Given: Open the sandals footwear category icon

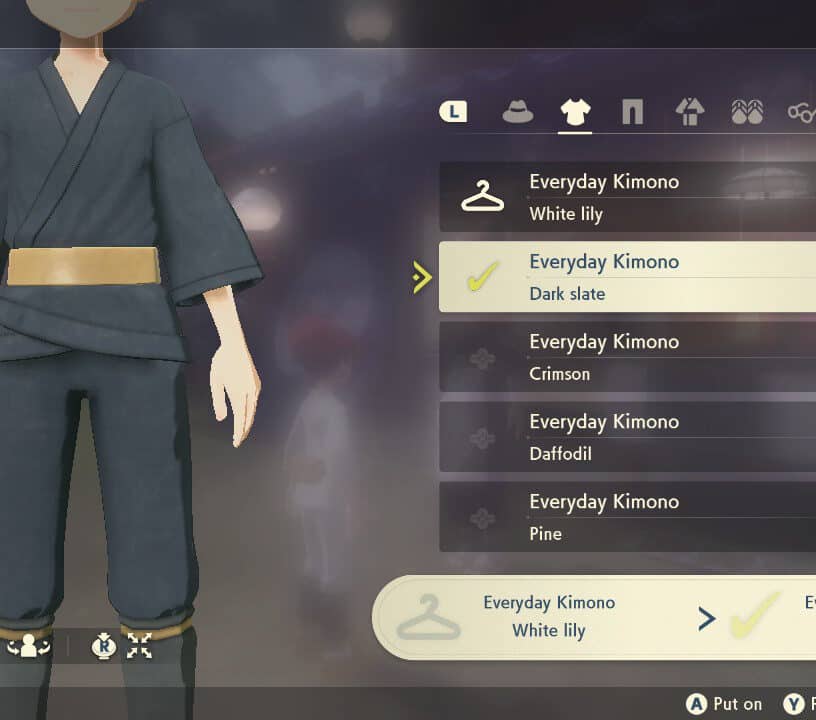Looking at the screenshot, I should pyautogui.click(x=747, y=111).
